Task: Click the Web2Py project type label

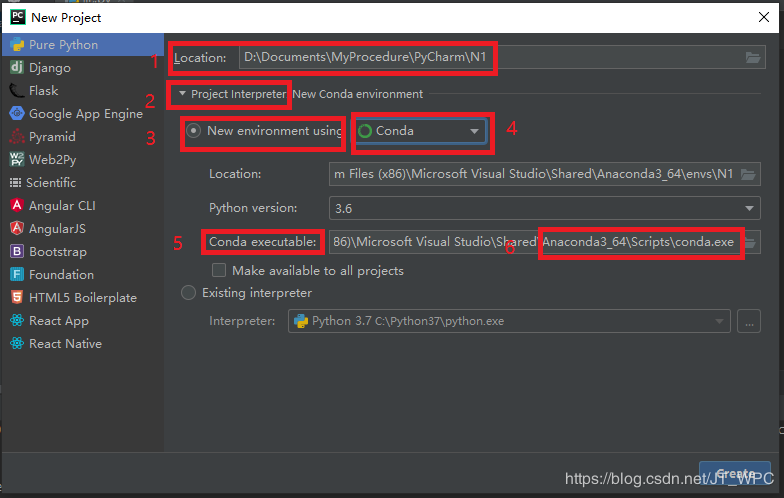Action: coord(53,160)
